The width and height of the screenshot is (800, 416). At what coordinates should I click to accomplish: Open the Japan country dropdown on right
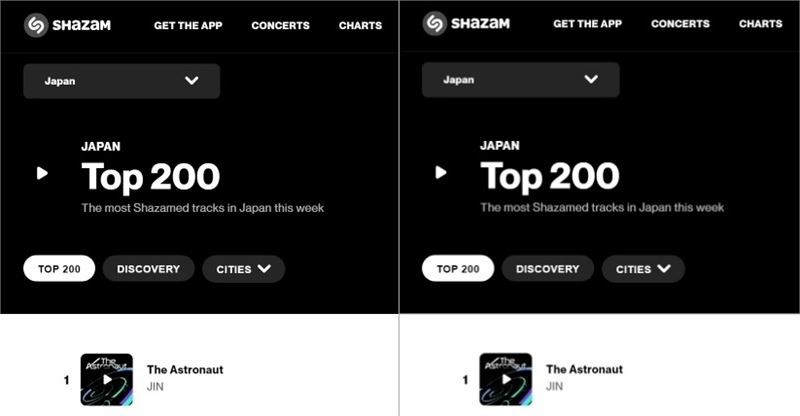pyautogui.click(x=520, y=80)
